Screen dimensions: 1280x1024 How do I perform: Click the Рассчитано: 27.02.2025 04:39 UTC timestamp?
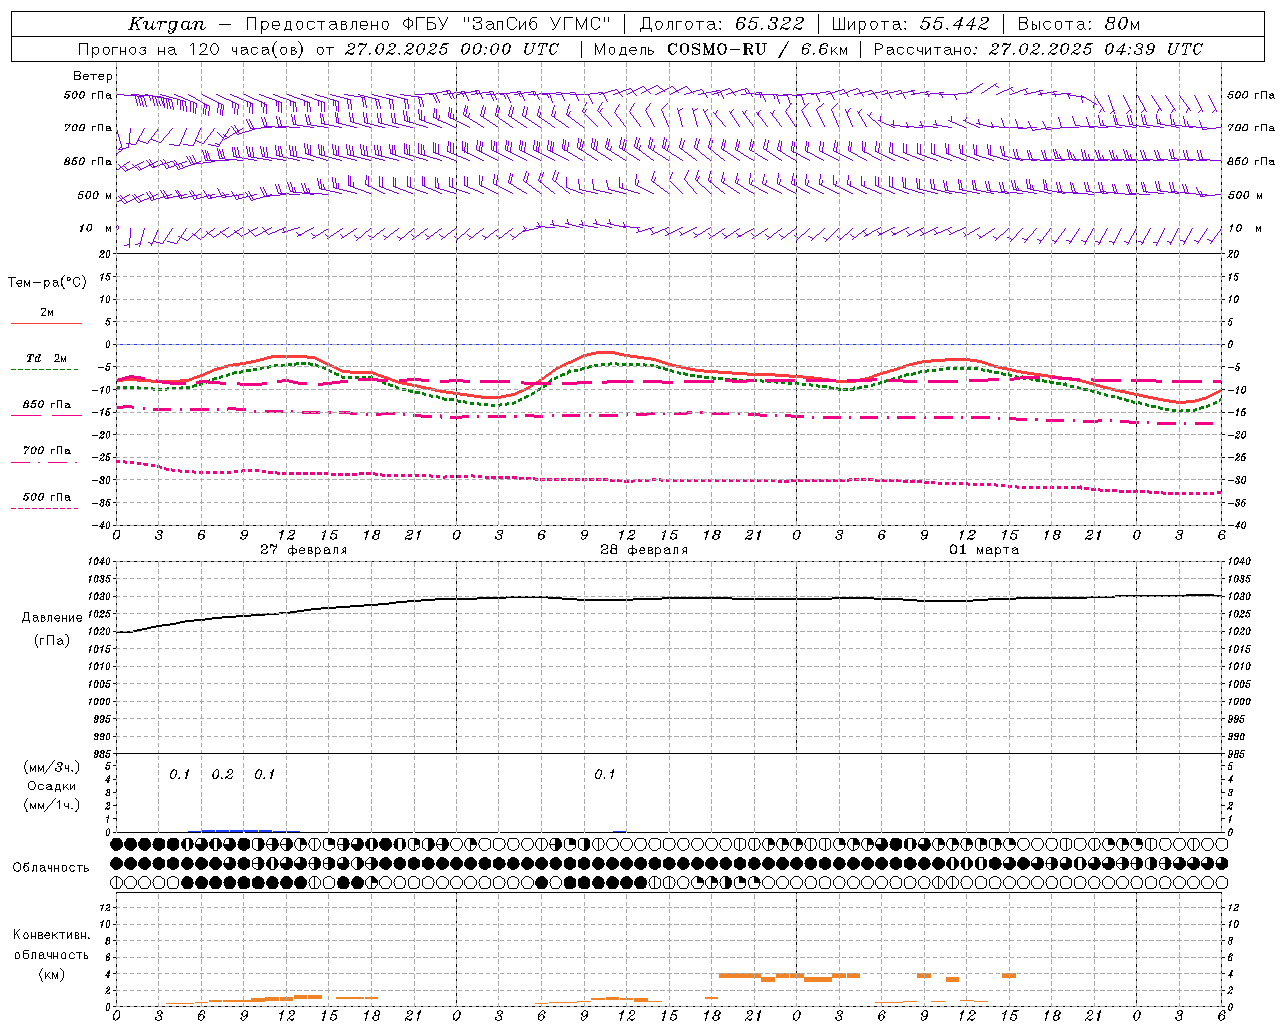[1038, 49]
